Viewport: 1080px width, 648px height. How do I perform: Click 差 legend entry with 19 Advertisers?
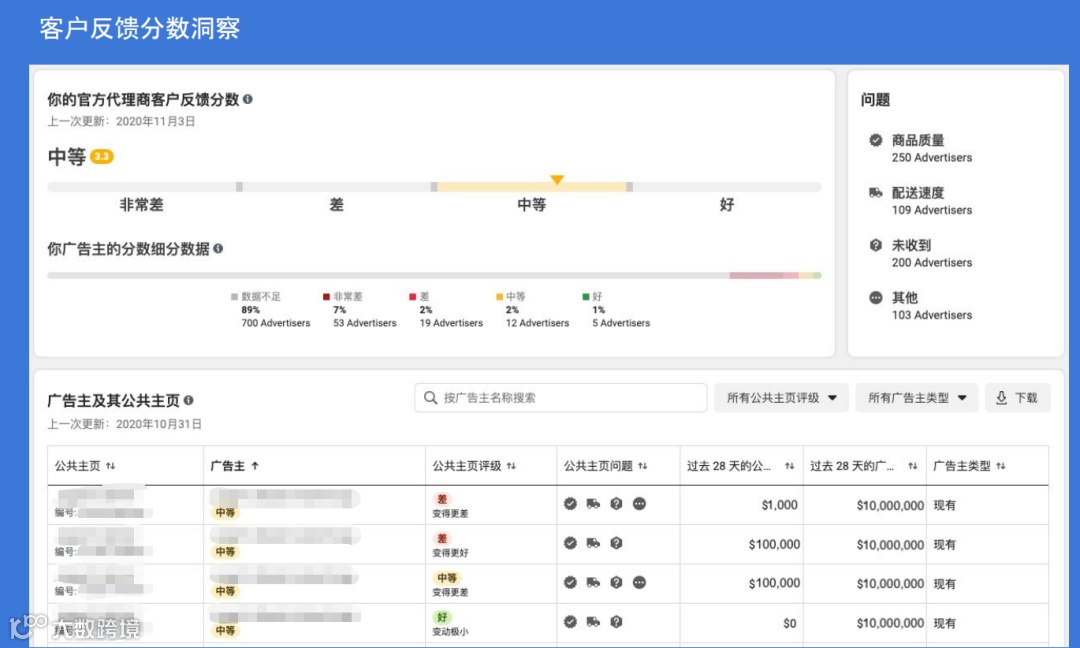(x=446, y=309)
